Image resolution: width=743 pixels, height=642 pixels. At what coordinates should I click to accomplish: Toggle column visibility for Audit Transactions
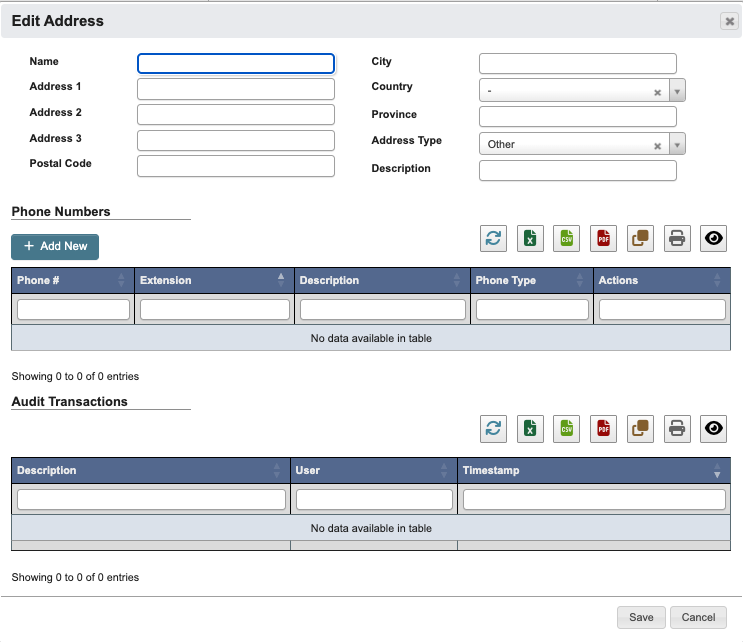(714, 429)
